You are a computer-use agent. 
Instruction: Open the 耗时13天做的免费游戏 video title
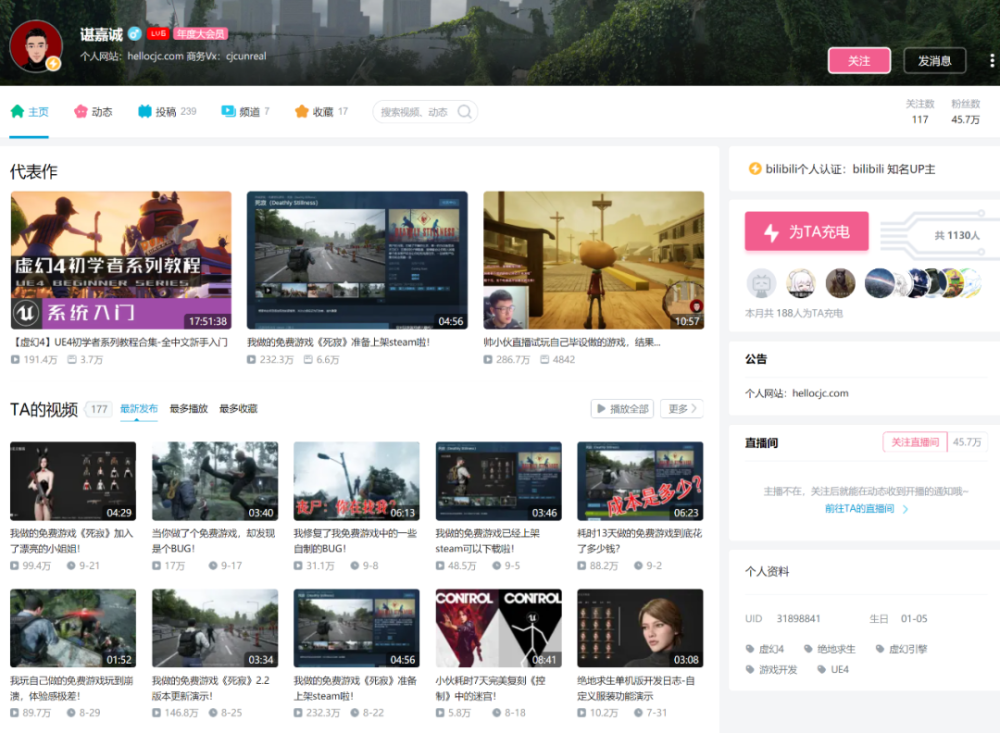(x=640, y=540)
